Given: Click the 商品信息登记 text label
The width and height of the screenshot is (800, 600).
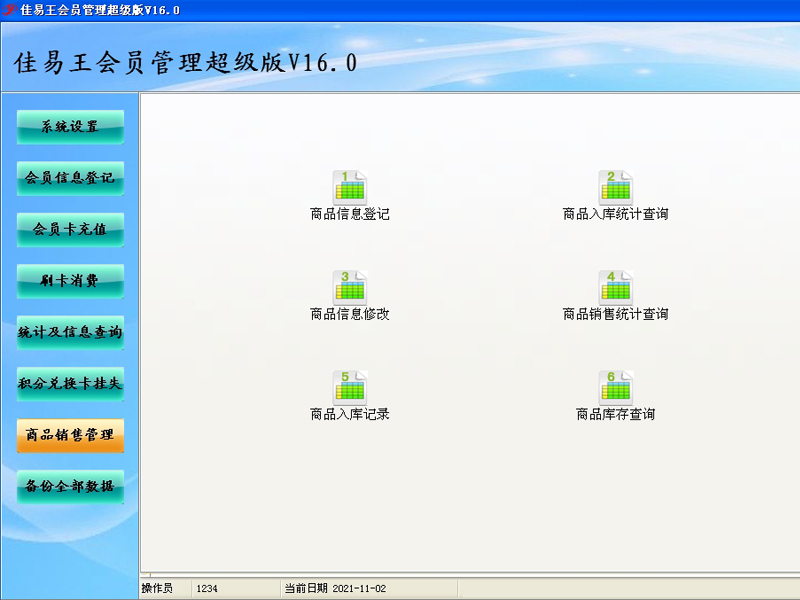Looking at the screenshot, I should coord(350,214).
